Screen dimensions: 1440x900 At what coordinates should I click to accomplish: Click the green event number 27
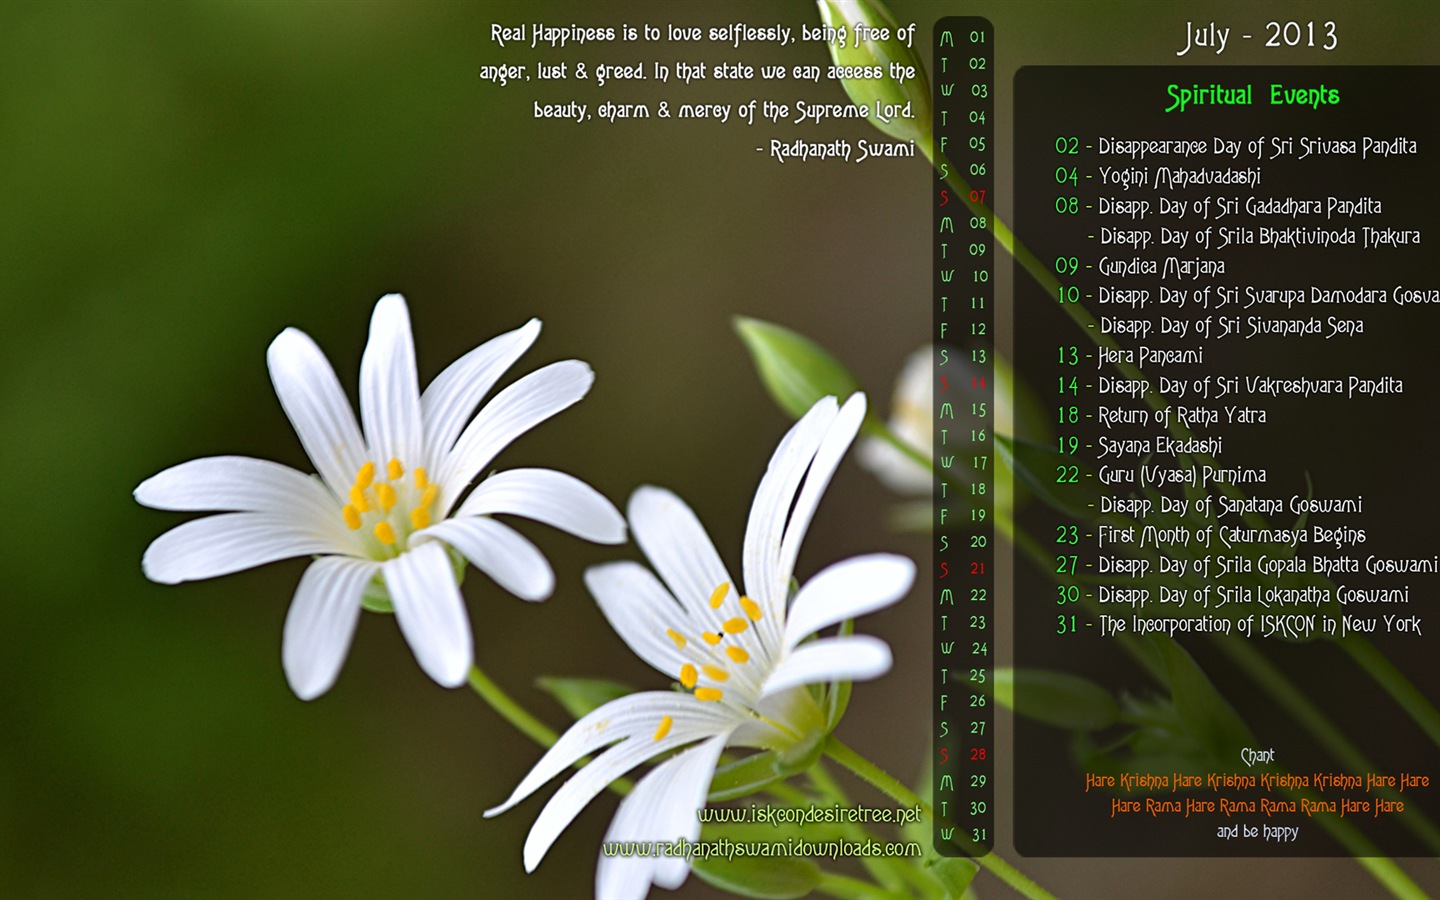pos(1067,565)
